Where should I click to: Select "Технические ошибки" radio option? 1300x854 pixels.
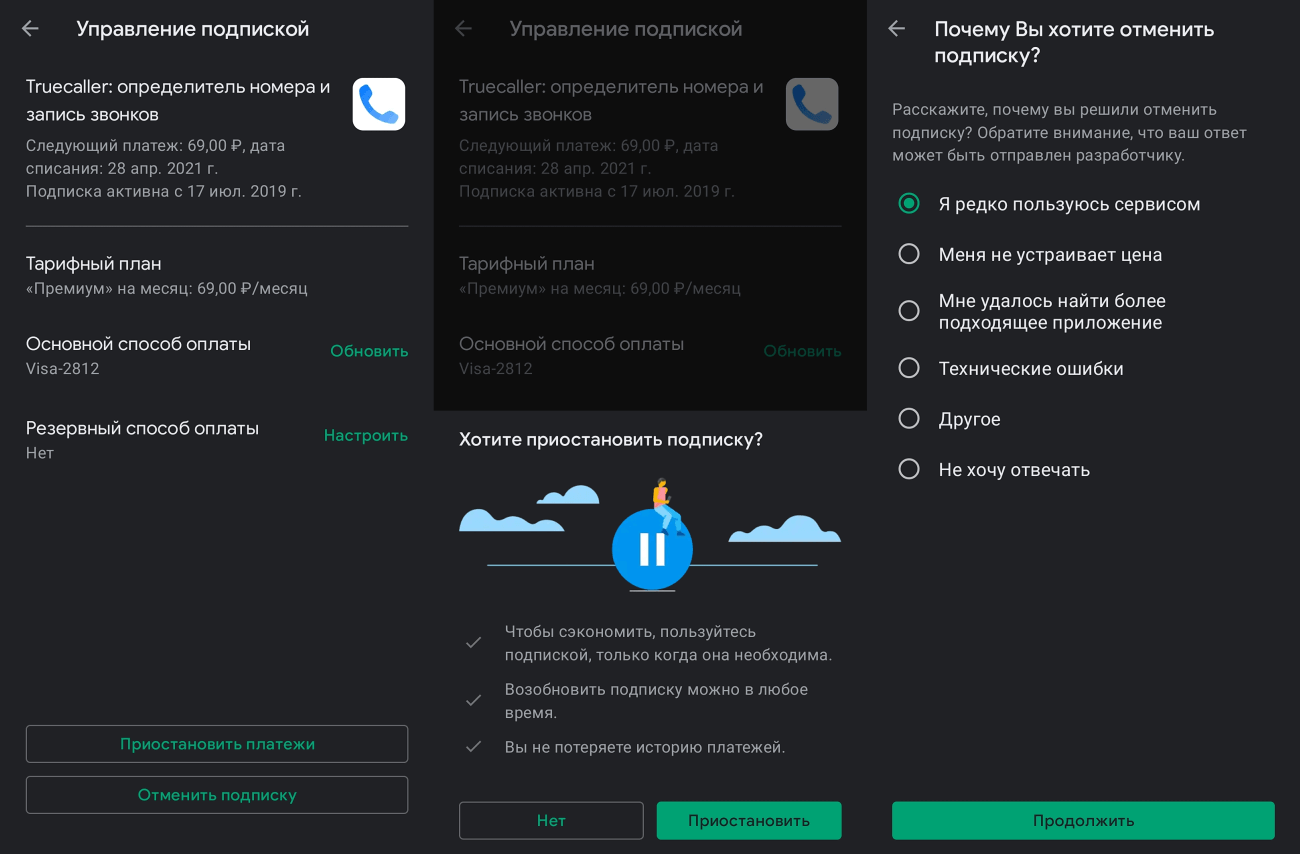pyautogui.click(x=909, y=369)
